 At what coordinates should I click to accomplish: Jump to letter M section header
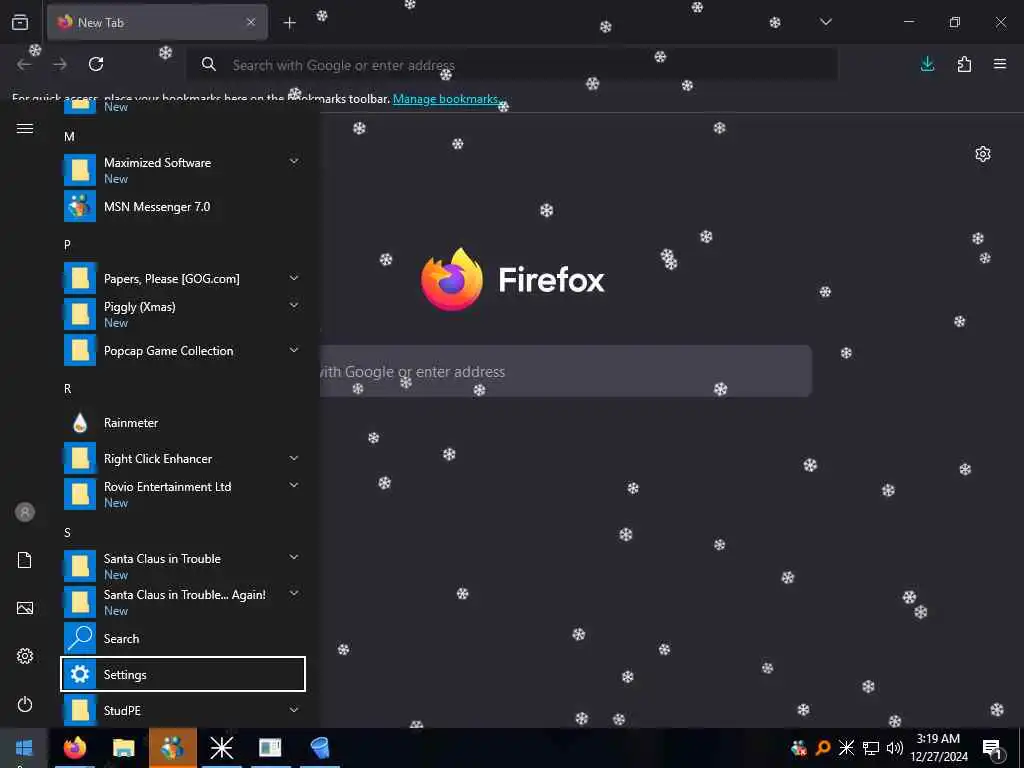tap(69, 136)
